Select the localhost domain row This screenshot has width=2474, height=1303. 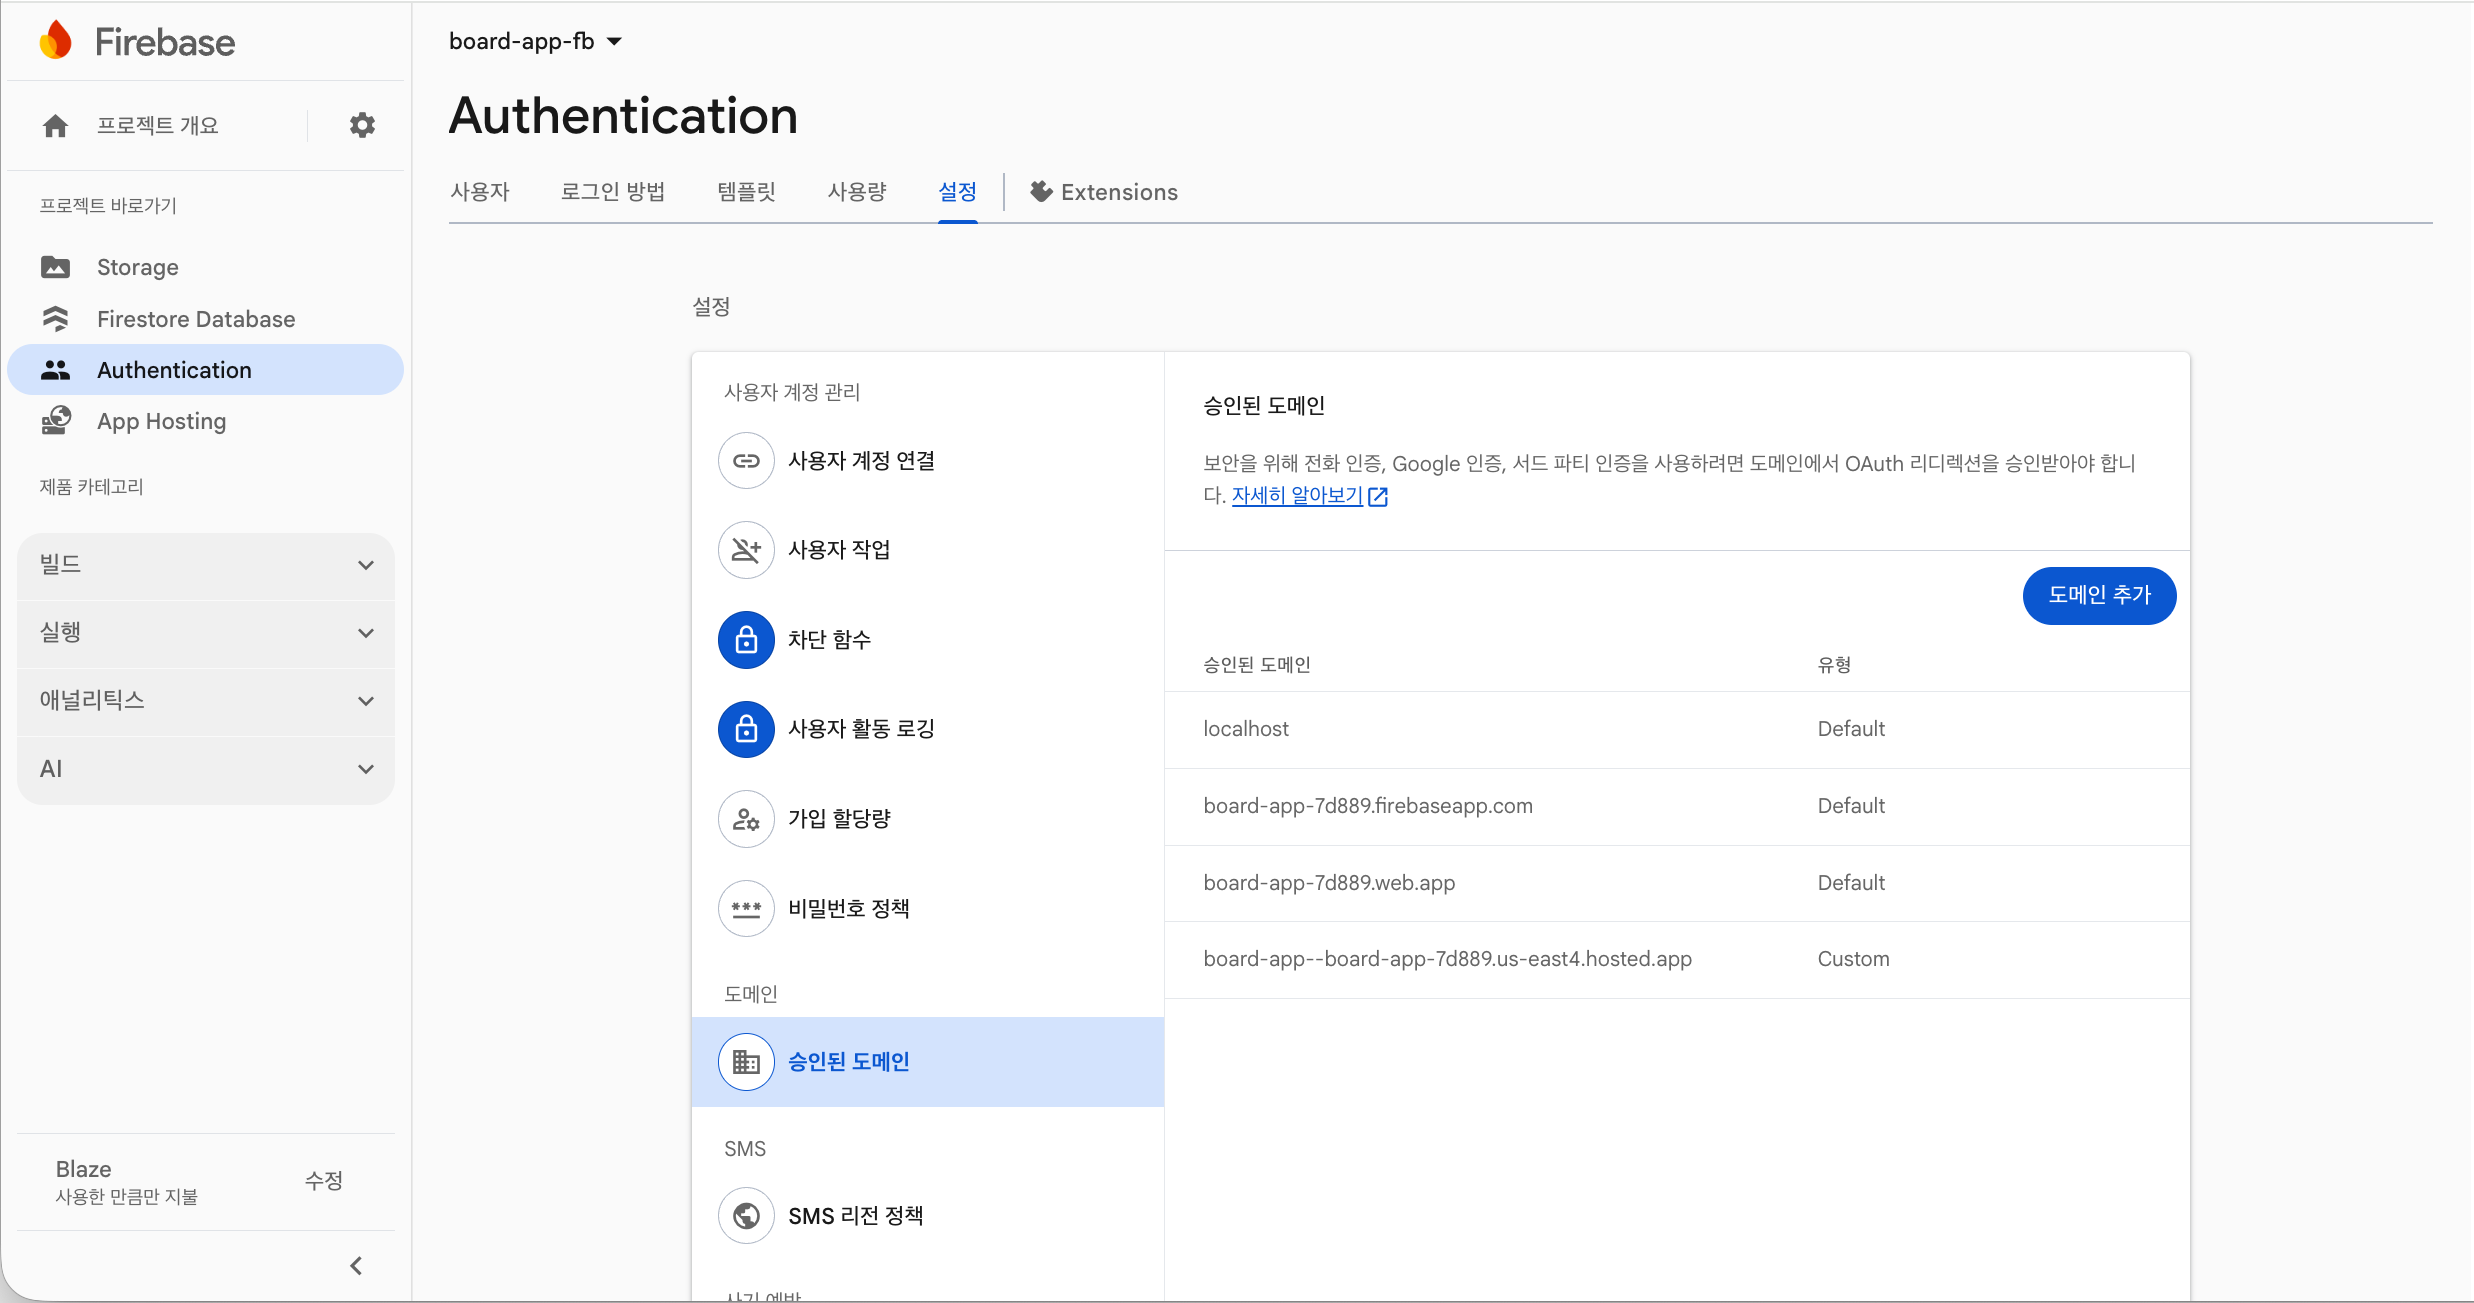tap(1246, 729)
